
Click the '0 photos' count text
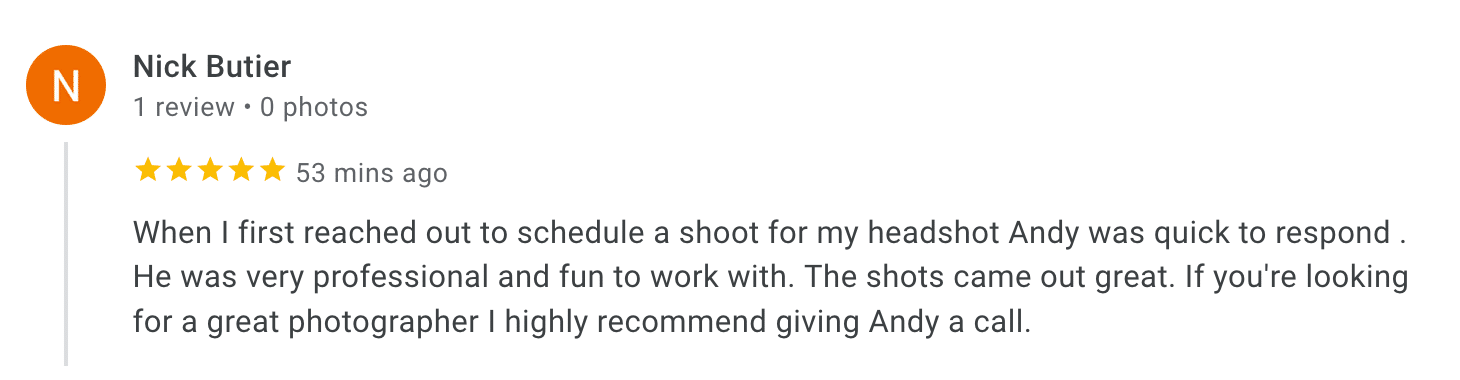click(x=314, y=107)
